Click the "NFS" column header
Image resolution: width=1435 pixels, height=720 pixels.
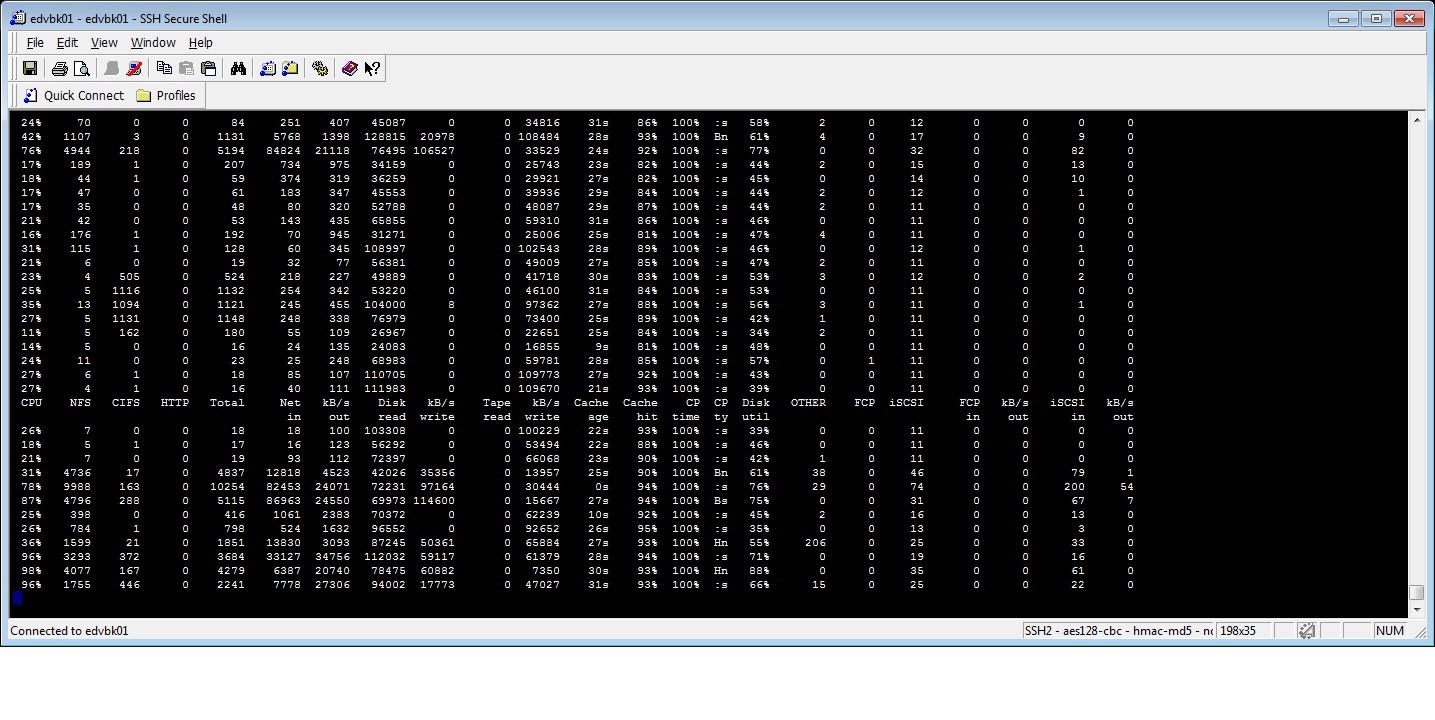coord(80,403)
